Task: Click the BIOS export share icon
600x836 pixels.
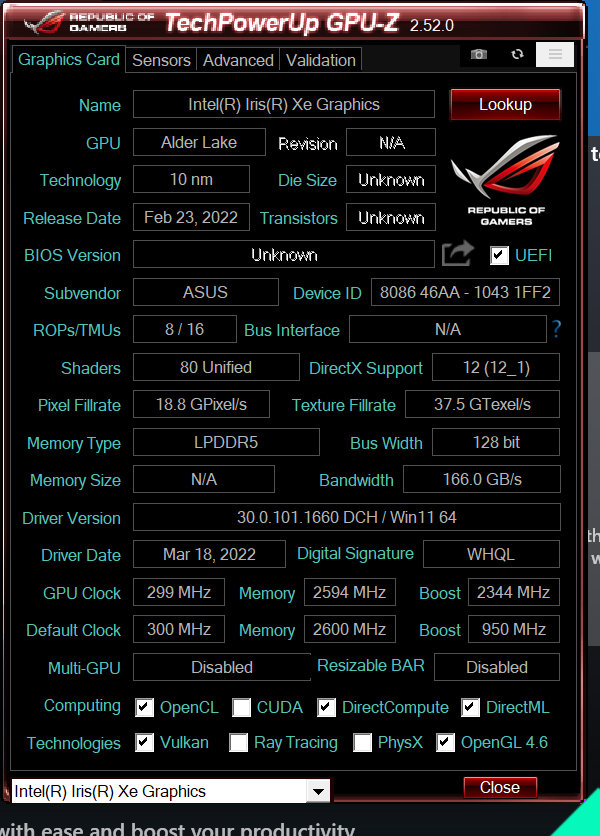Action: [x=457, y=254]
